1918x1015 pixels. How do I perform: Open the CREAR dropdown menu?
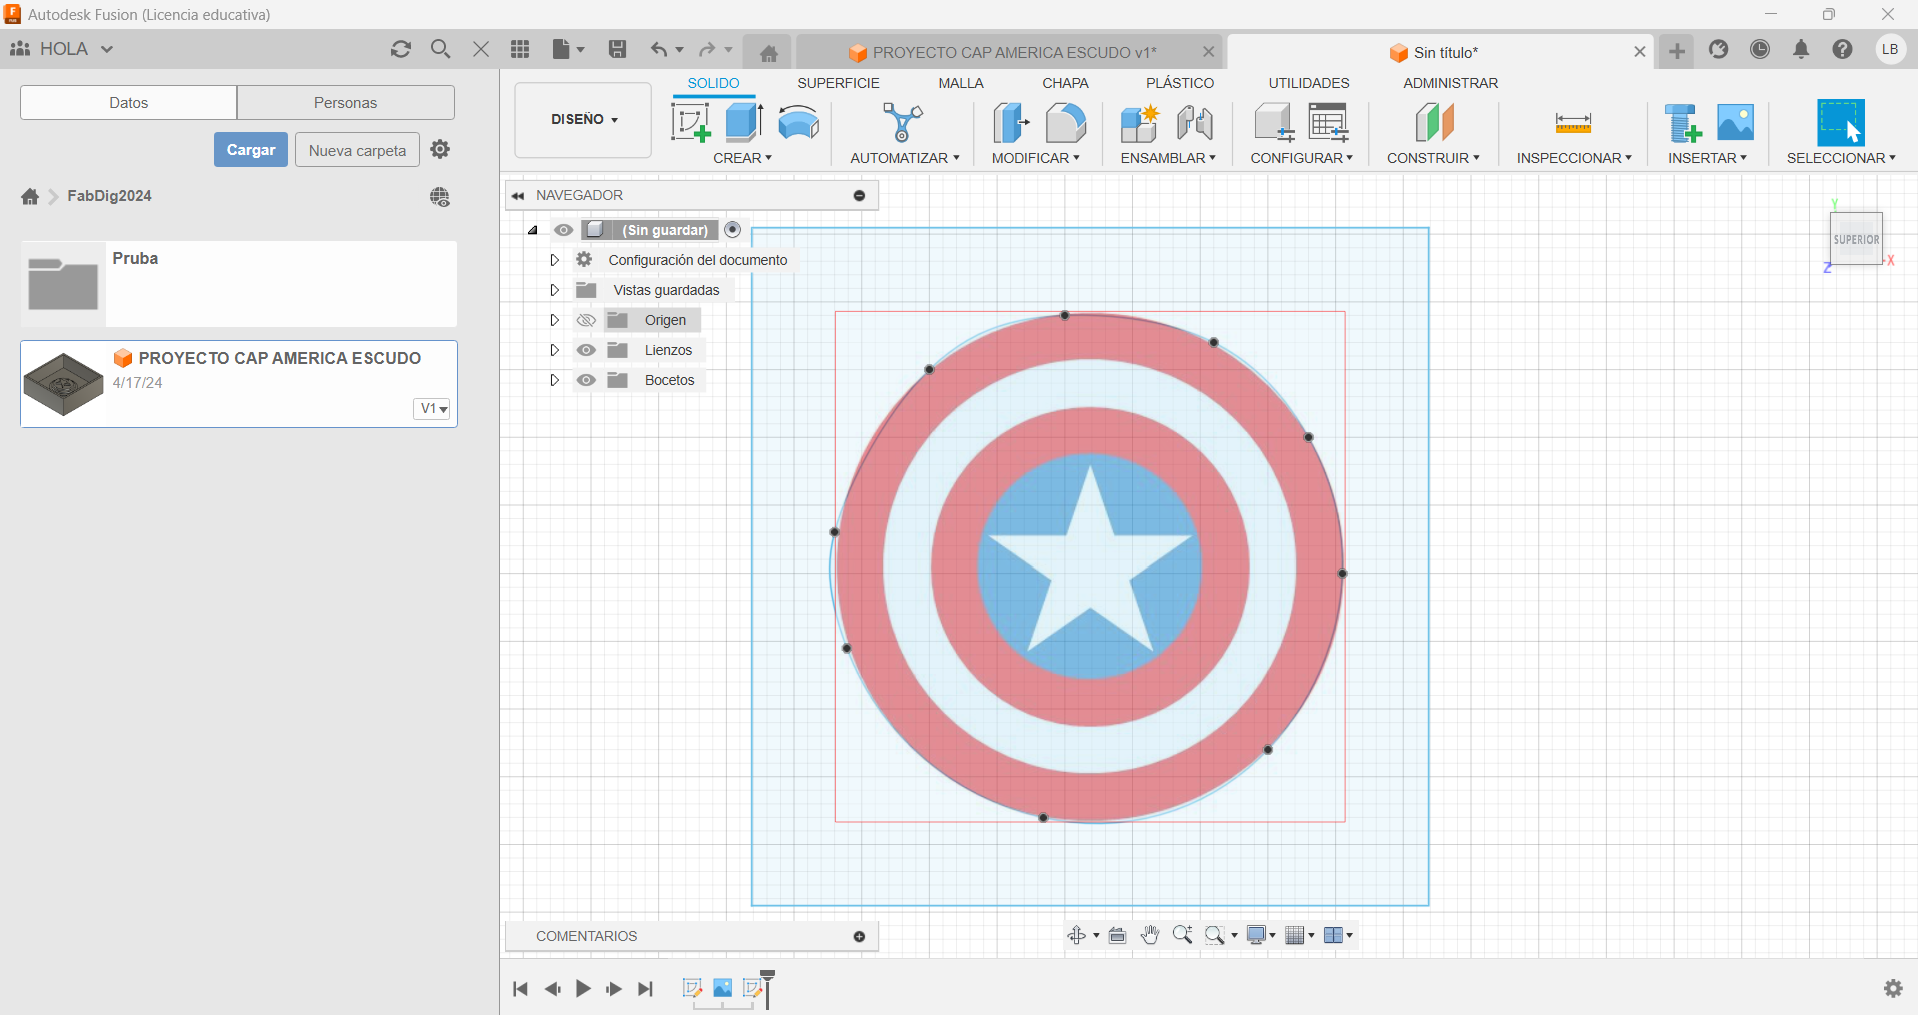pyautogui.click(x=742, y=158)
